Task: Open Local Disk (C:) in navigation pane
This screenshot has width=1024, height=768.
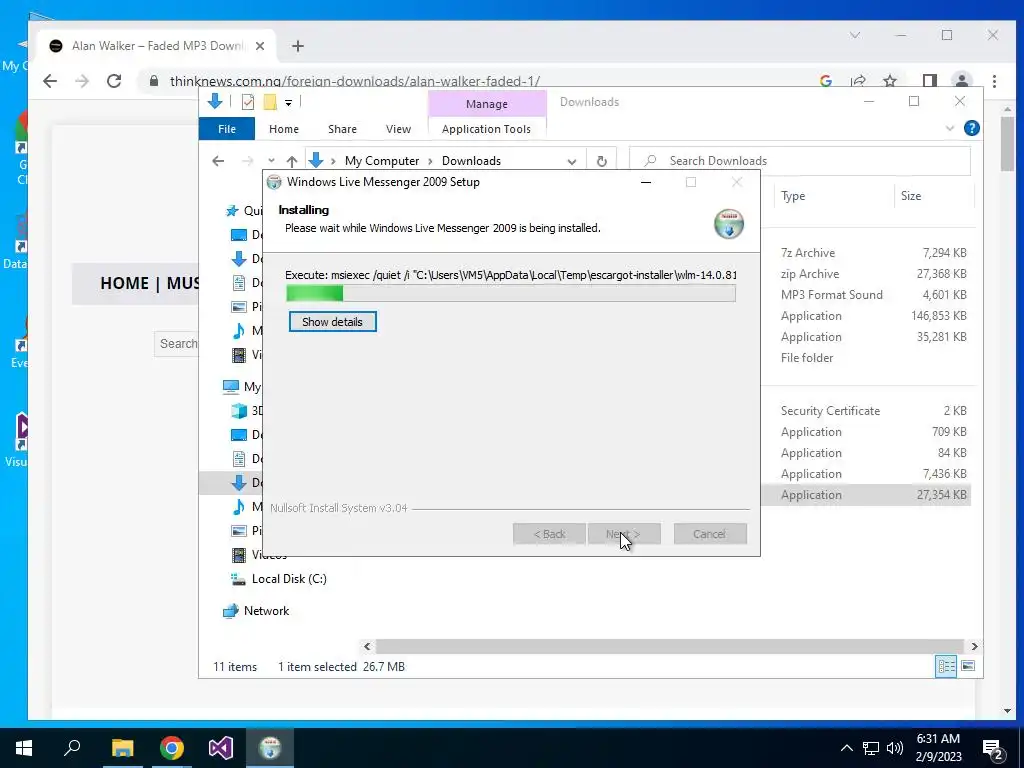Action: 289,579
